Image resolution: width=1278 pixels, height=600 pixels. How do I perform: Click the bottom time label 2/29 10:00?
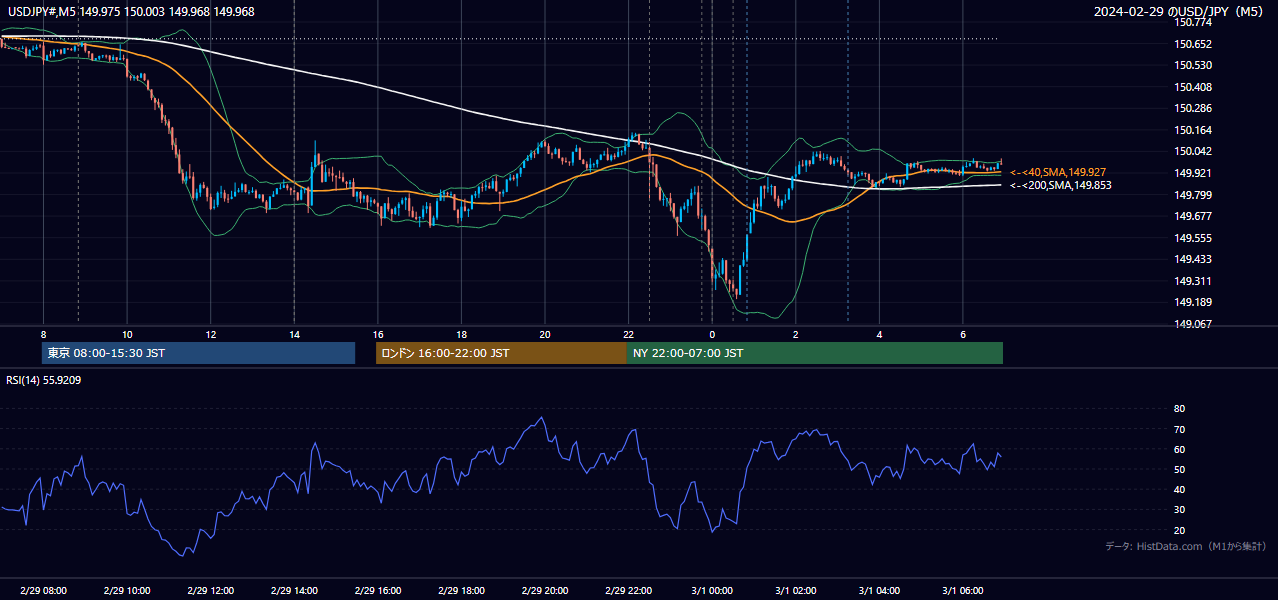[126, 590]
